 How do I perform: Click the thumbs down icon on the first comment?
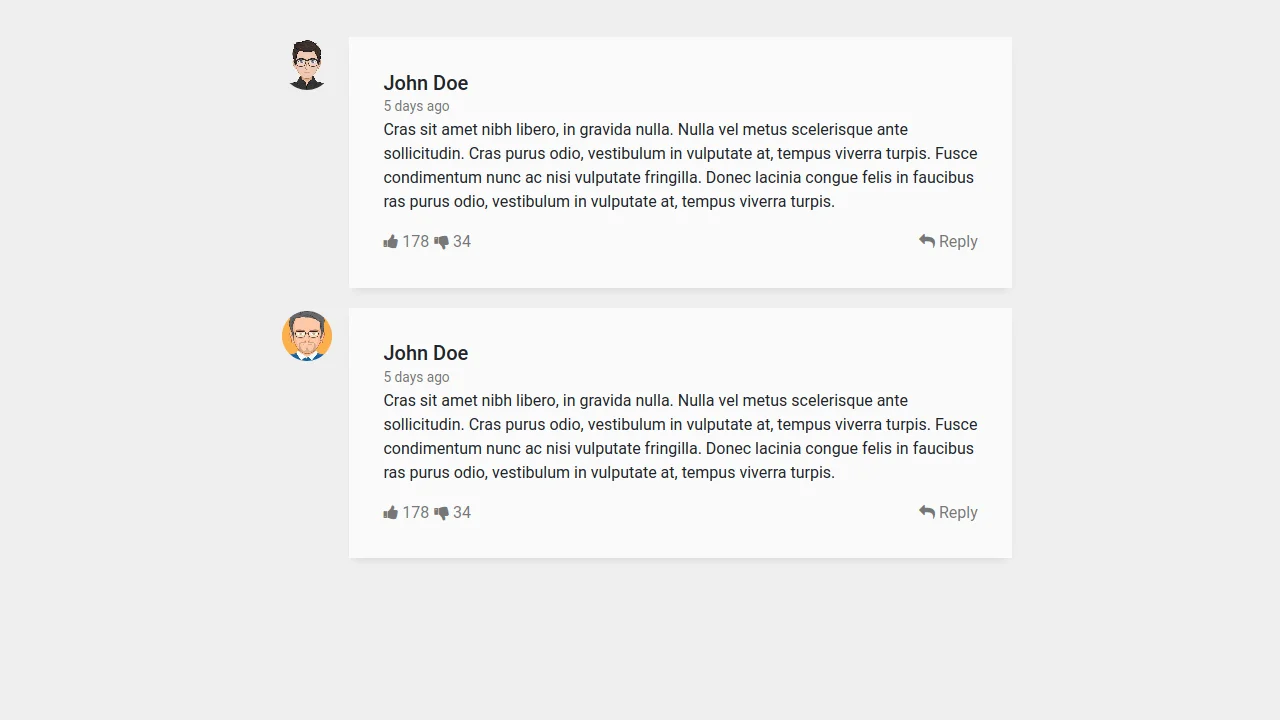[441, 241]
